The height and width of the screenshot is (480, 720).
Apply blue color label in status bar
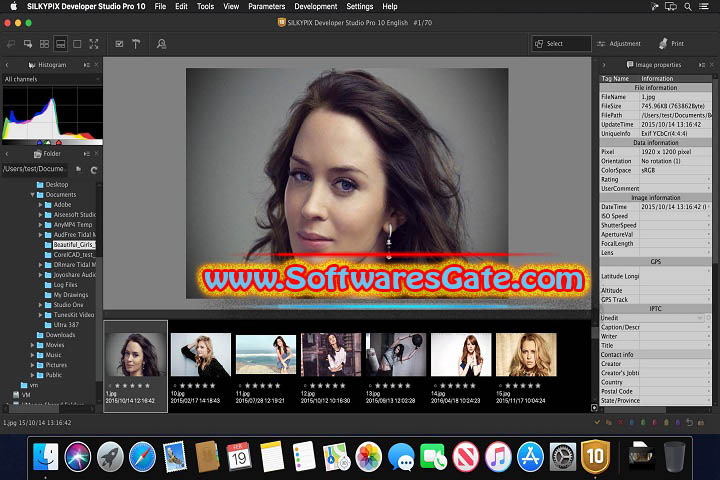[631, 422]
